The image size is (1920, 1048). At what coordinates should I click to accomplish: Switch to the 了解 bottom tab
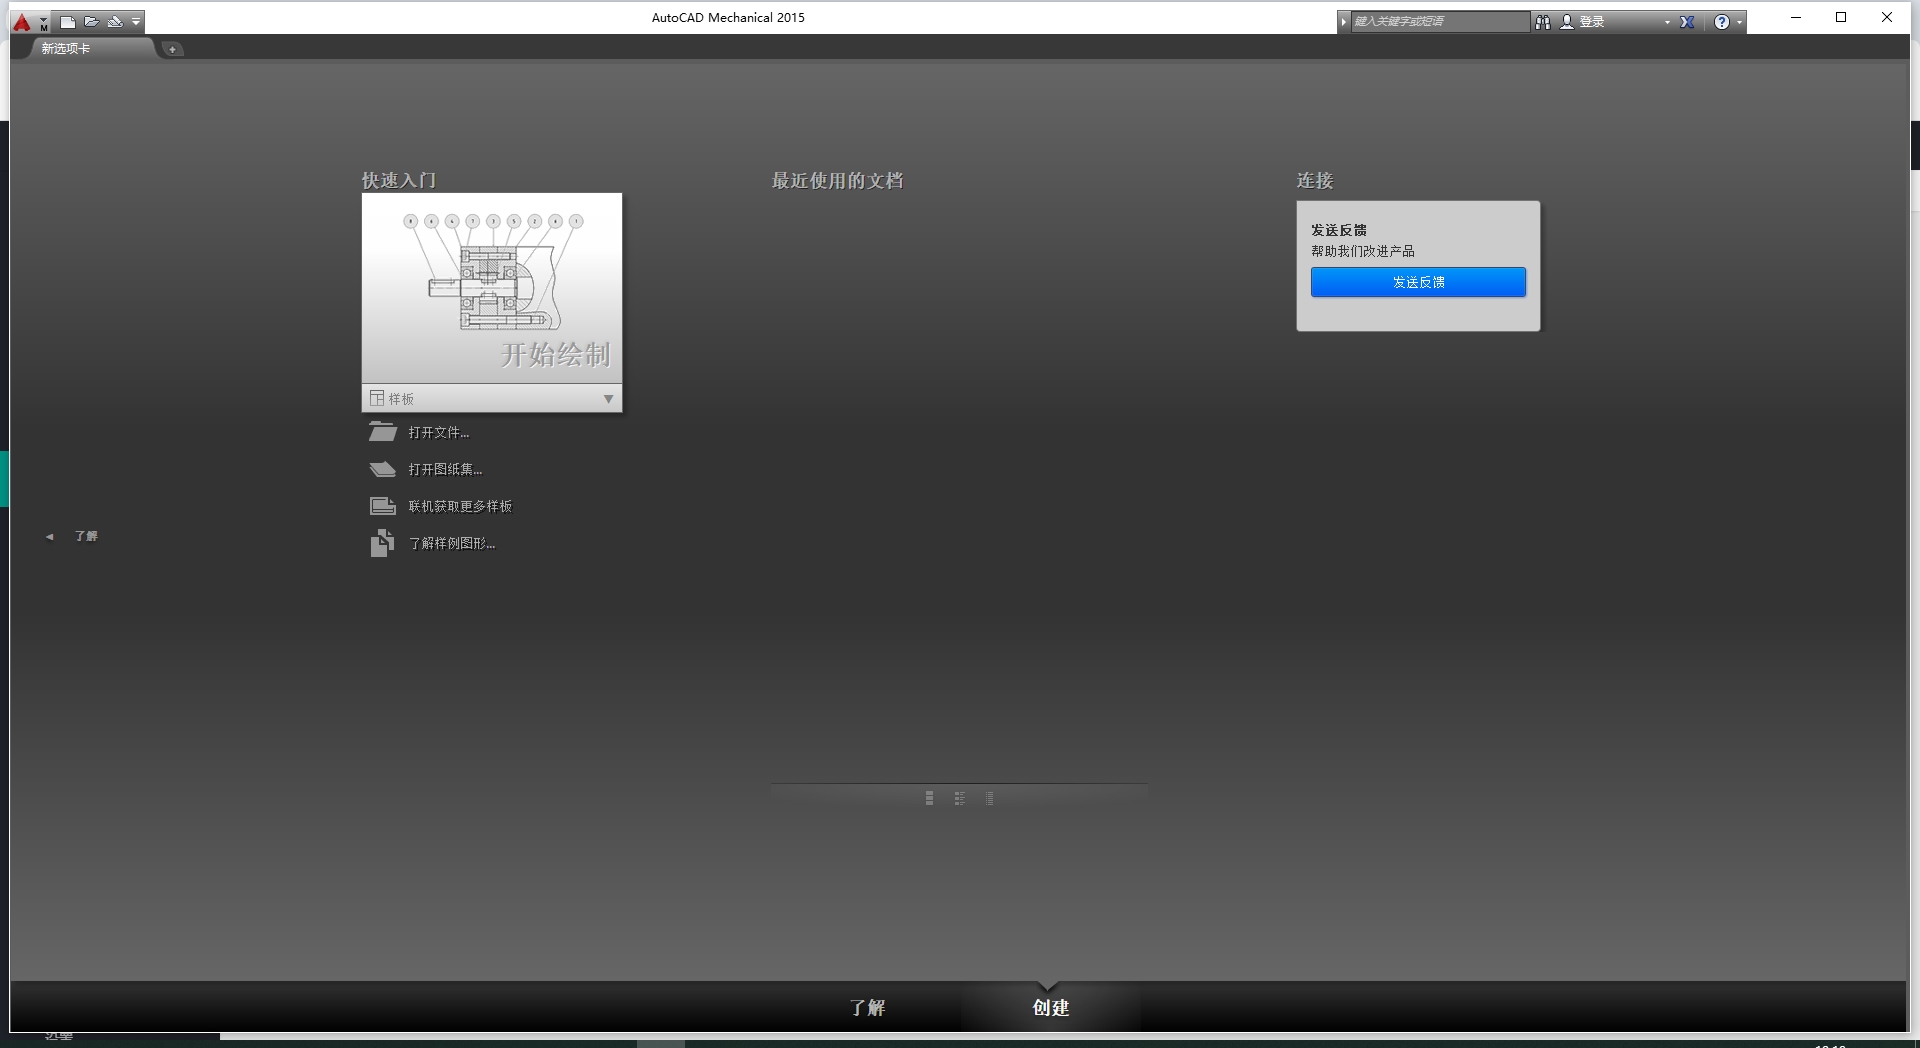[867, 1007]
